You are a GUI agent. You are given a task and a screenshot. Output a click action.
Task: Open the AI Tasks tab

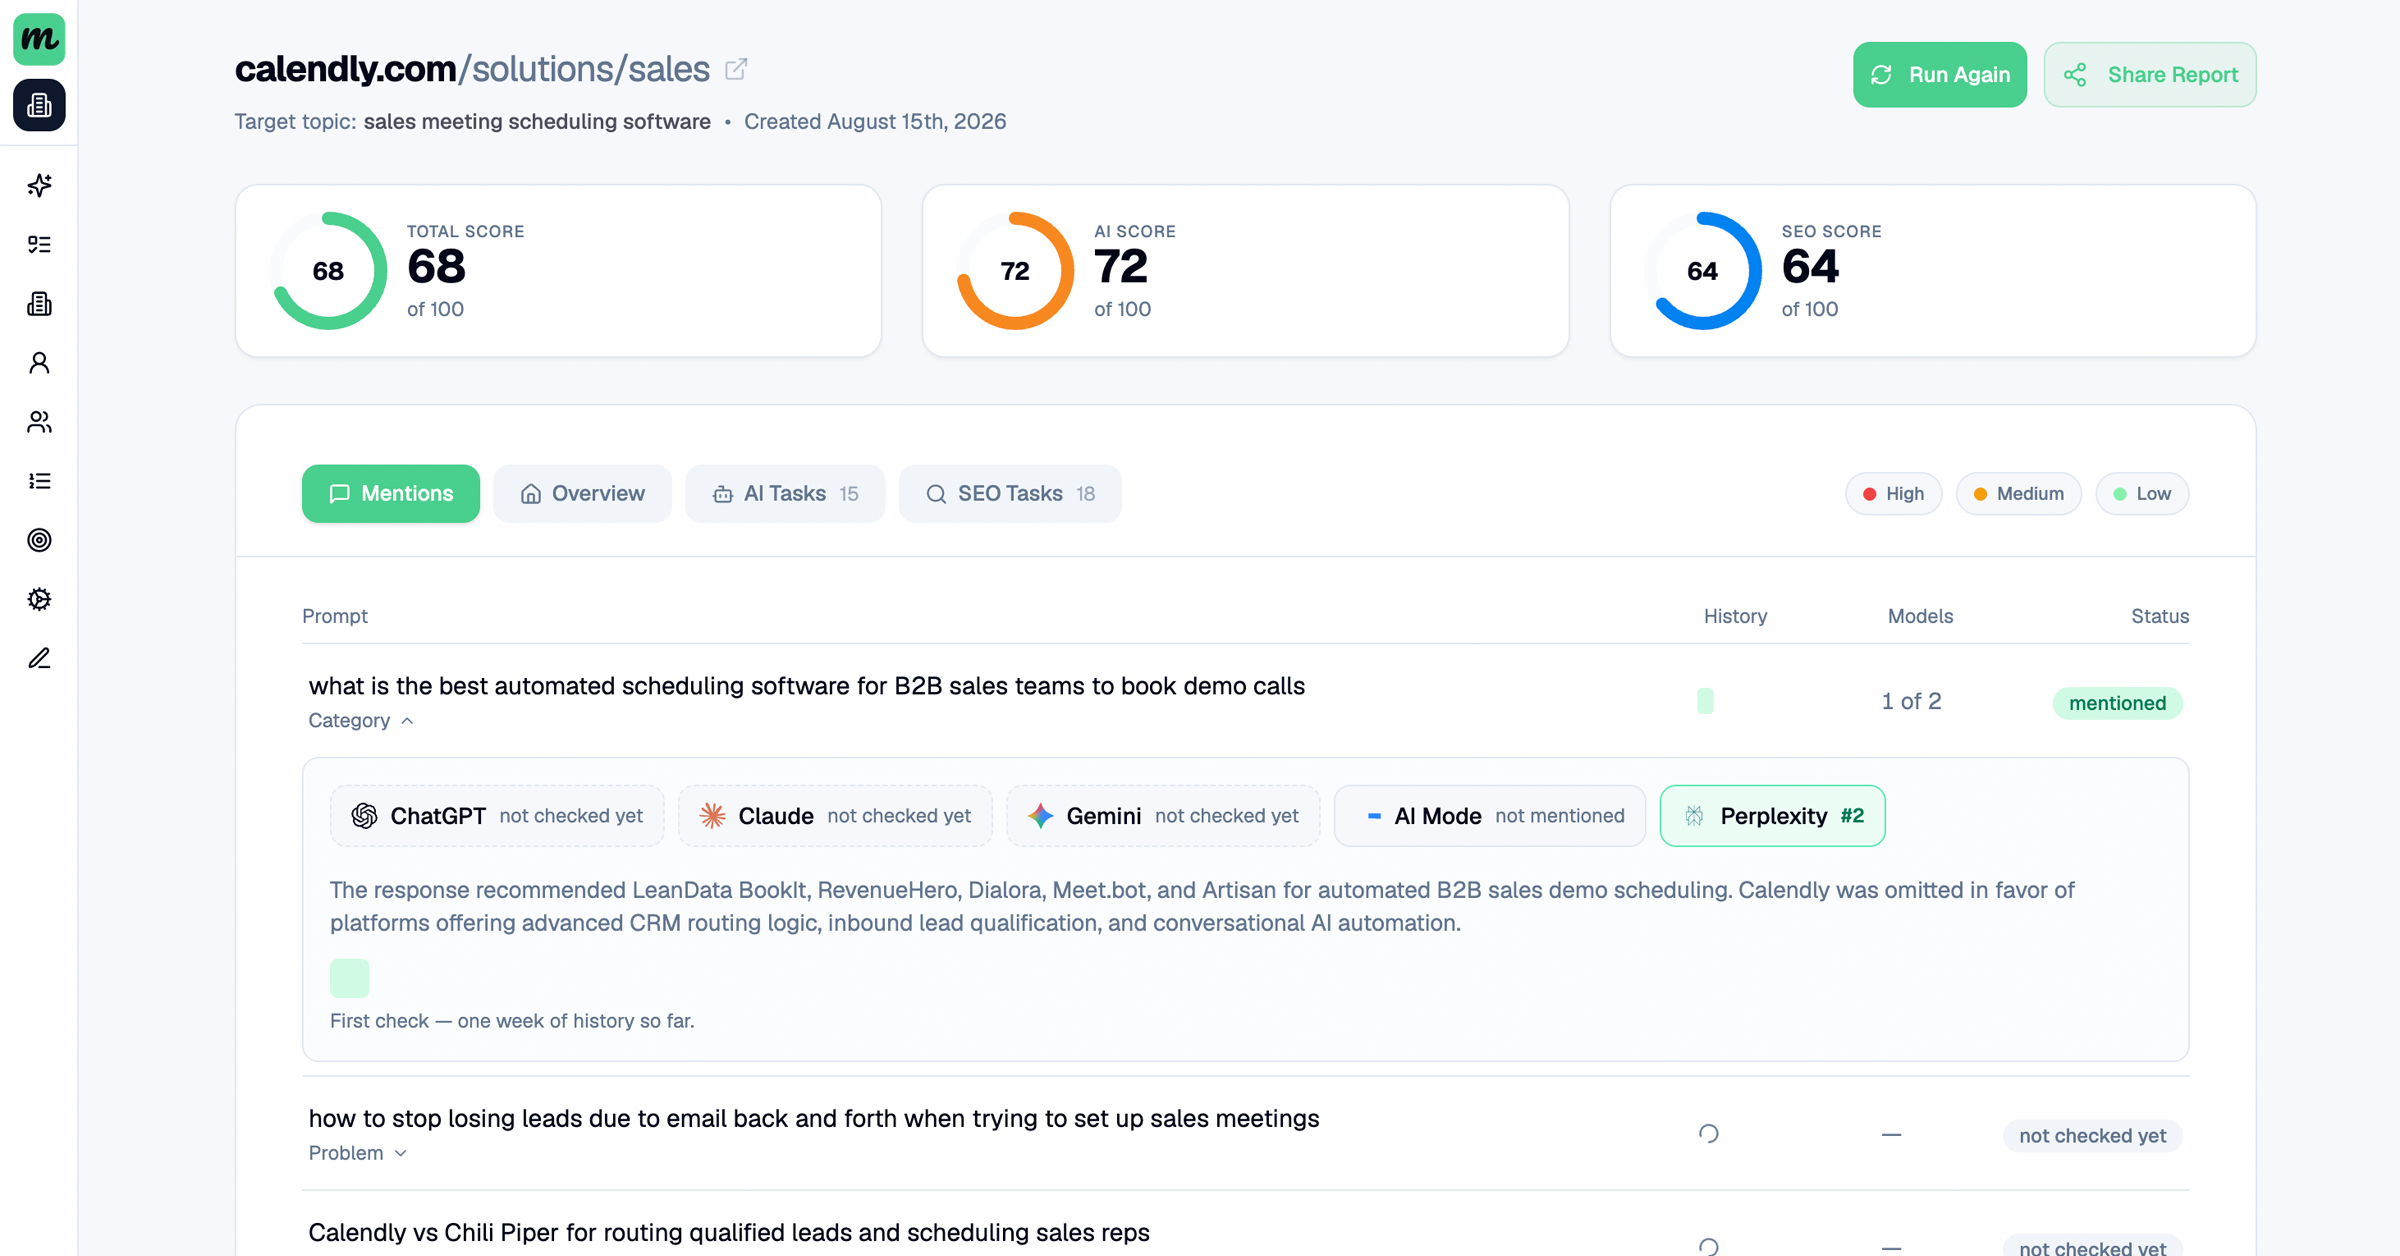coord(785,493)
